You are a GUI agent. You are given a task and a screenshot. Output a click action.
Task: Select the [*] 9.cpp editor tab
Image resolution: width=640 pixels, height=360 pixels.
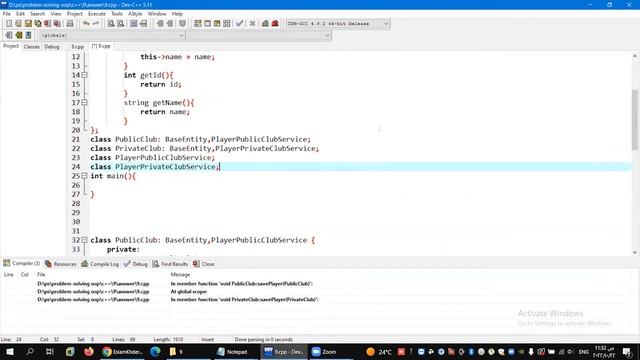pos(101,46)
